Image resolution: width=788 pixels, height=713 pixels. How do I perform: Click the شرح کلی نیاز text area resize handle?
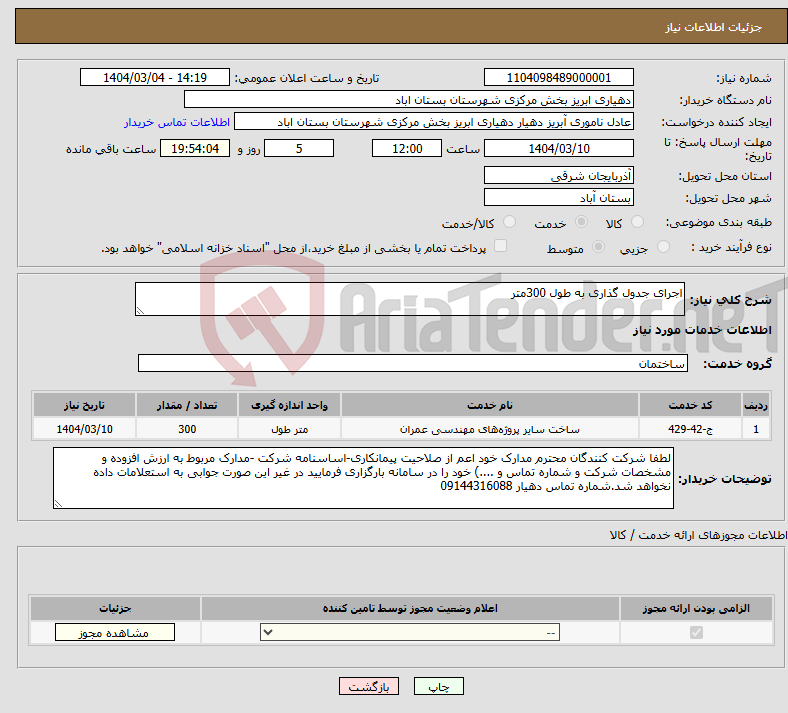coord(140,311)
